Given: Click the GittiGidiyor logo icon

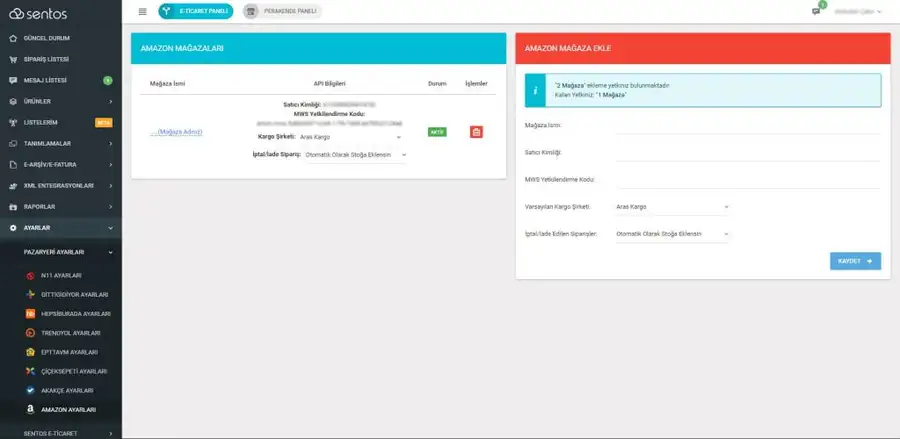Looking at the screenshot, I should [30, 294].
